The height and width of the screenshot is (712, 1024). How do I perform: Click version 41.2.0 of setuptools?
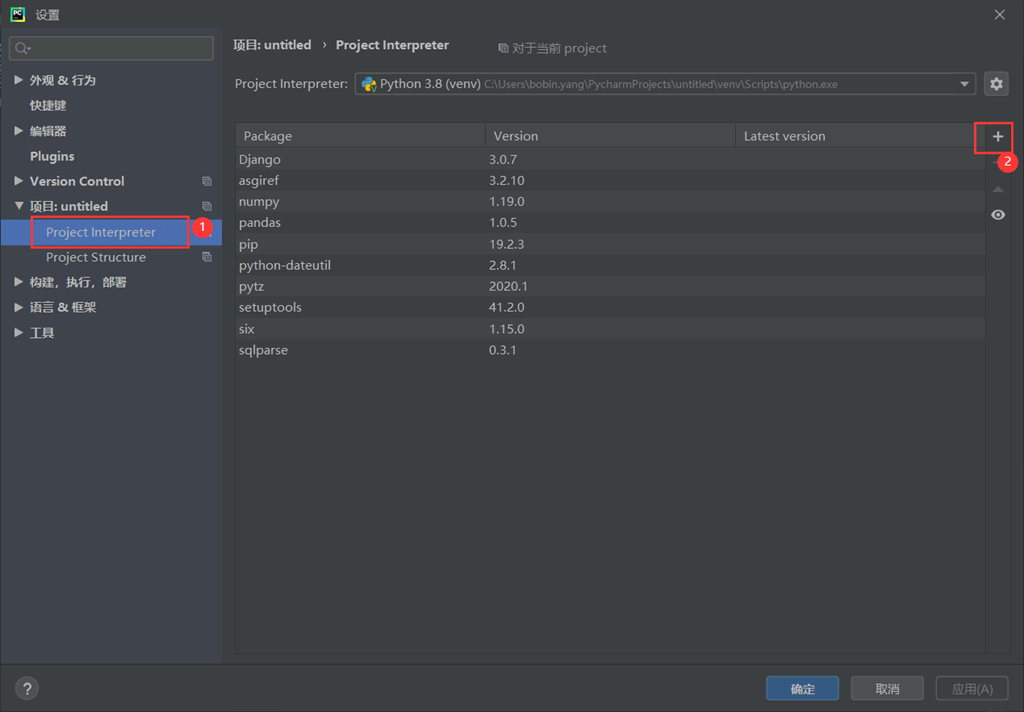(507, 307)
